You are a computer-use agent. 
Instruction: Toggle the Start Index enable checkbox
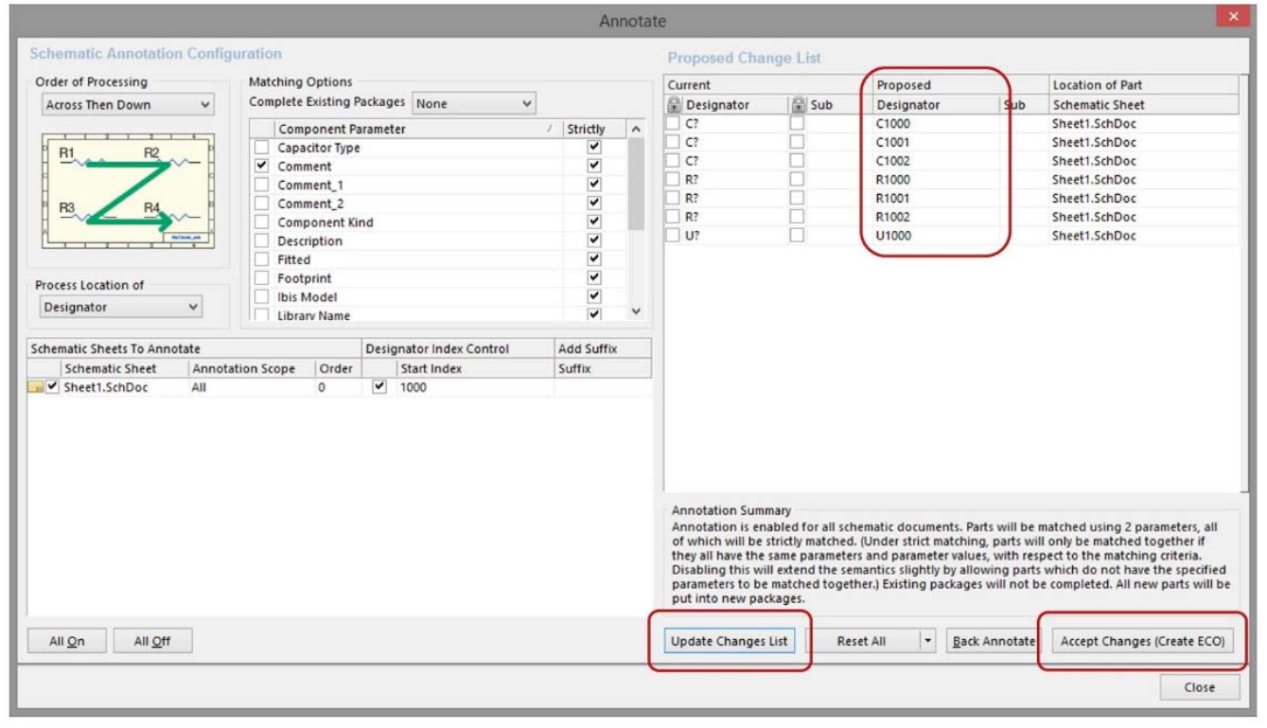coord(378,388)
